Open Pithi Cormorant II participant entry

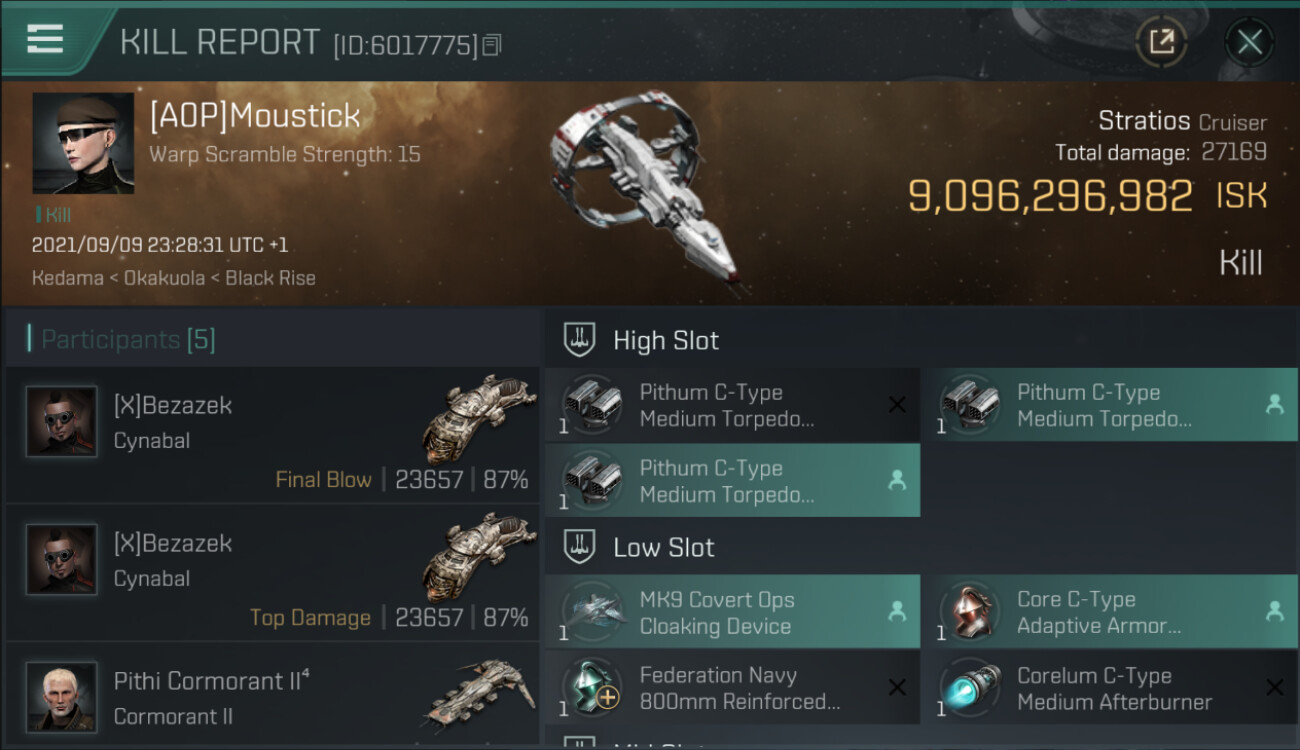tap(272, 697)
